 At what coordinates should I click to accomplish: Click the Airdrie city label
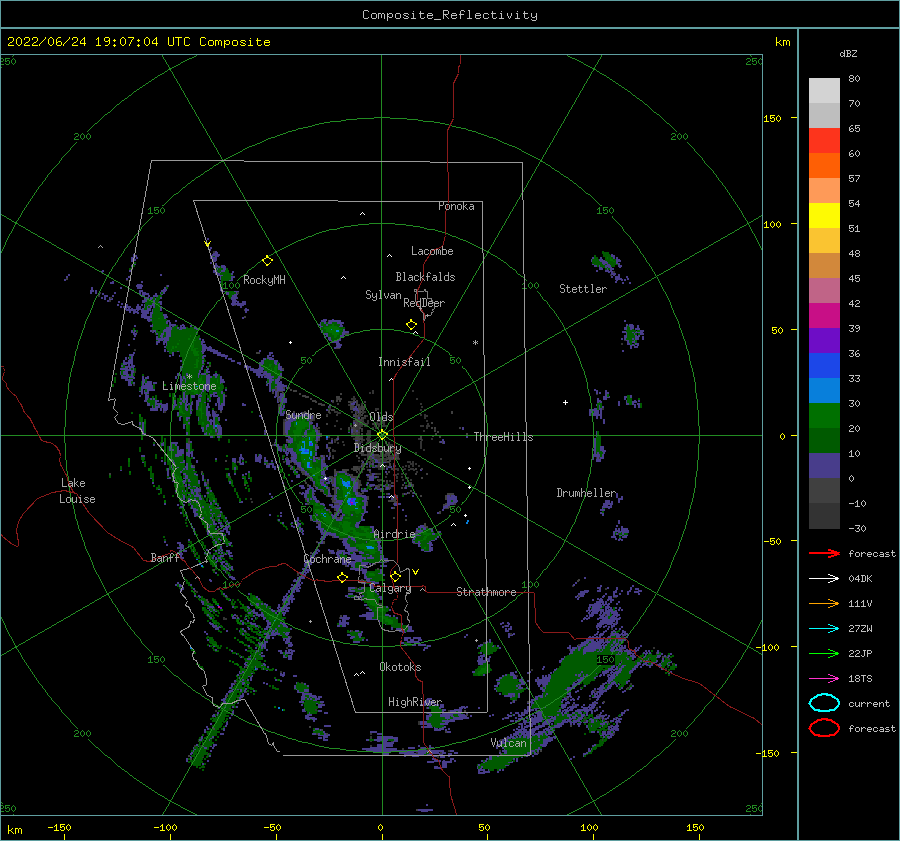[394, 534]
